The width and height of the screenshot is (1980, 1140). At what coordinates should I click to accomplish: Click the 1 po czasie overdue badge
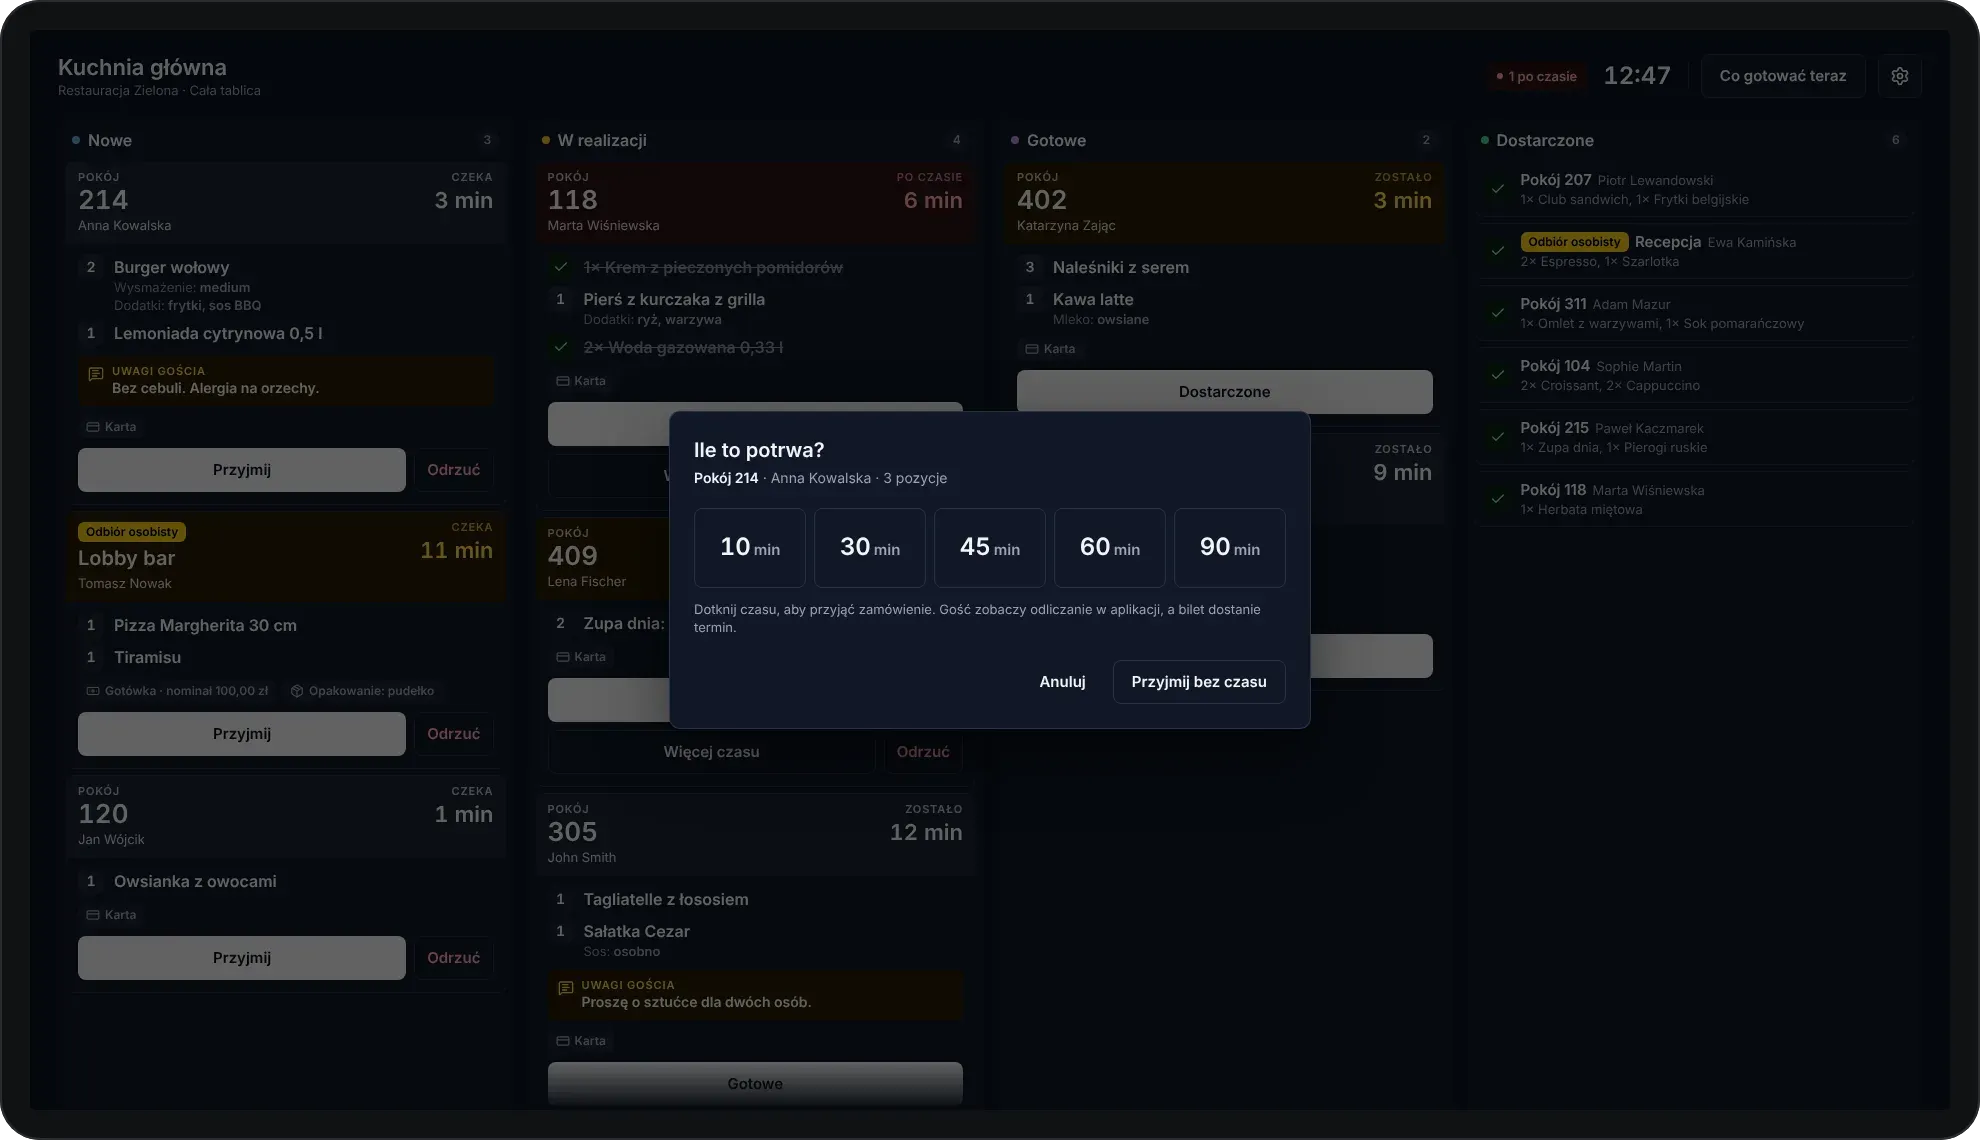pyautogui.click(x=1536, y=76)
